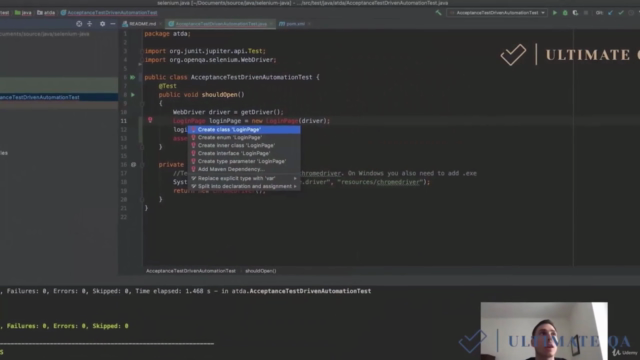The height and width of the screenshot is (360, 640).
Task: Select Create enum 'LoginPage' option
Action: point(244,138)
